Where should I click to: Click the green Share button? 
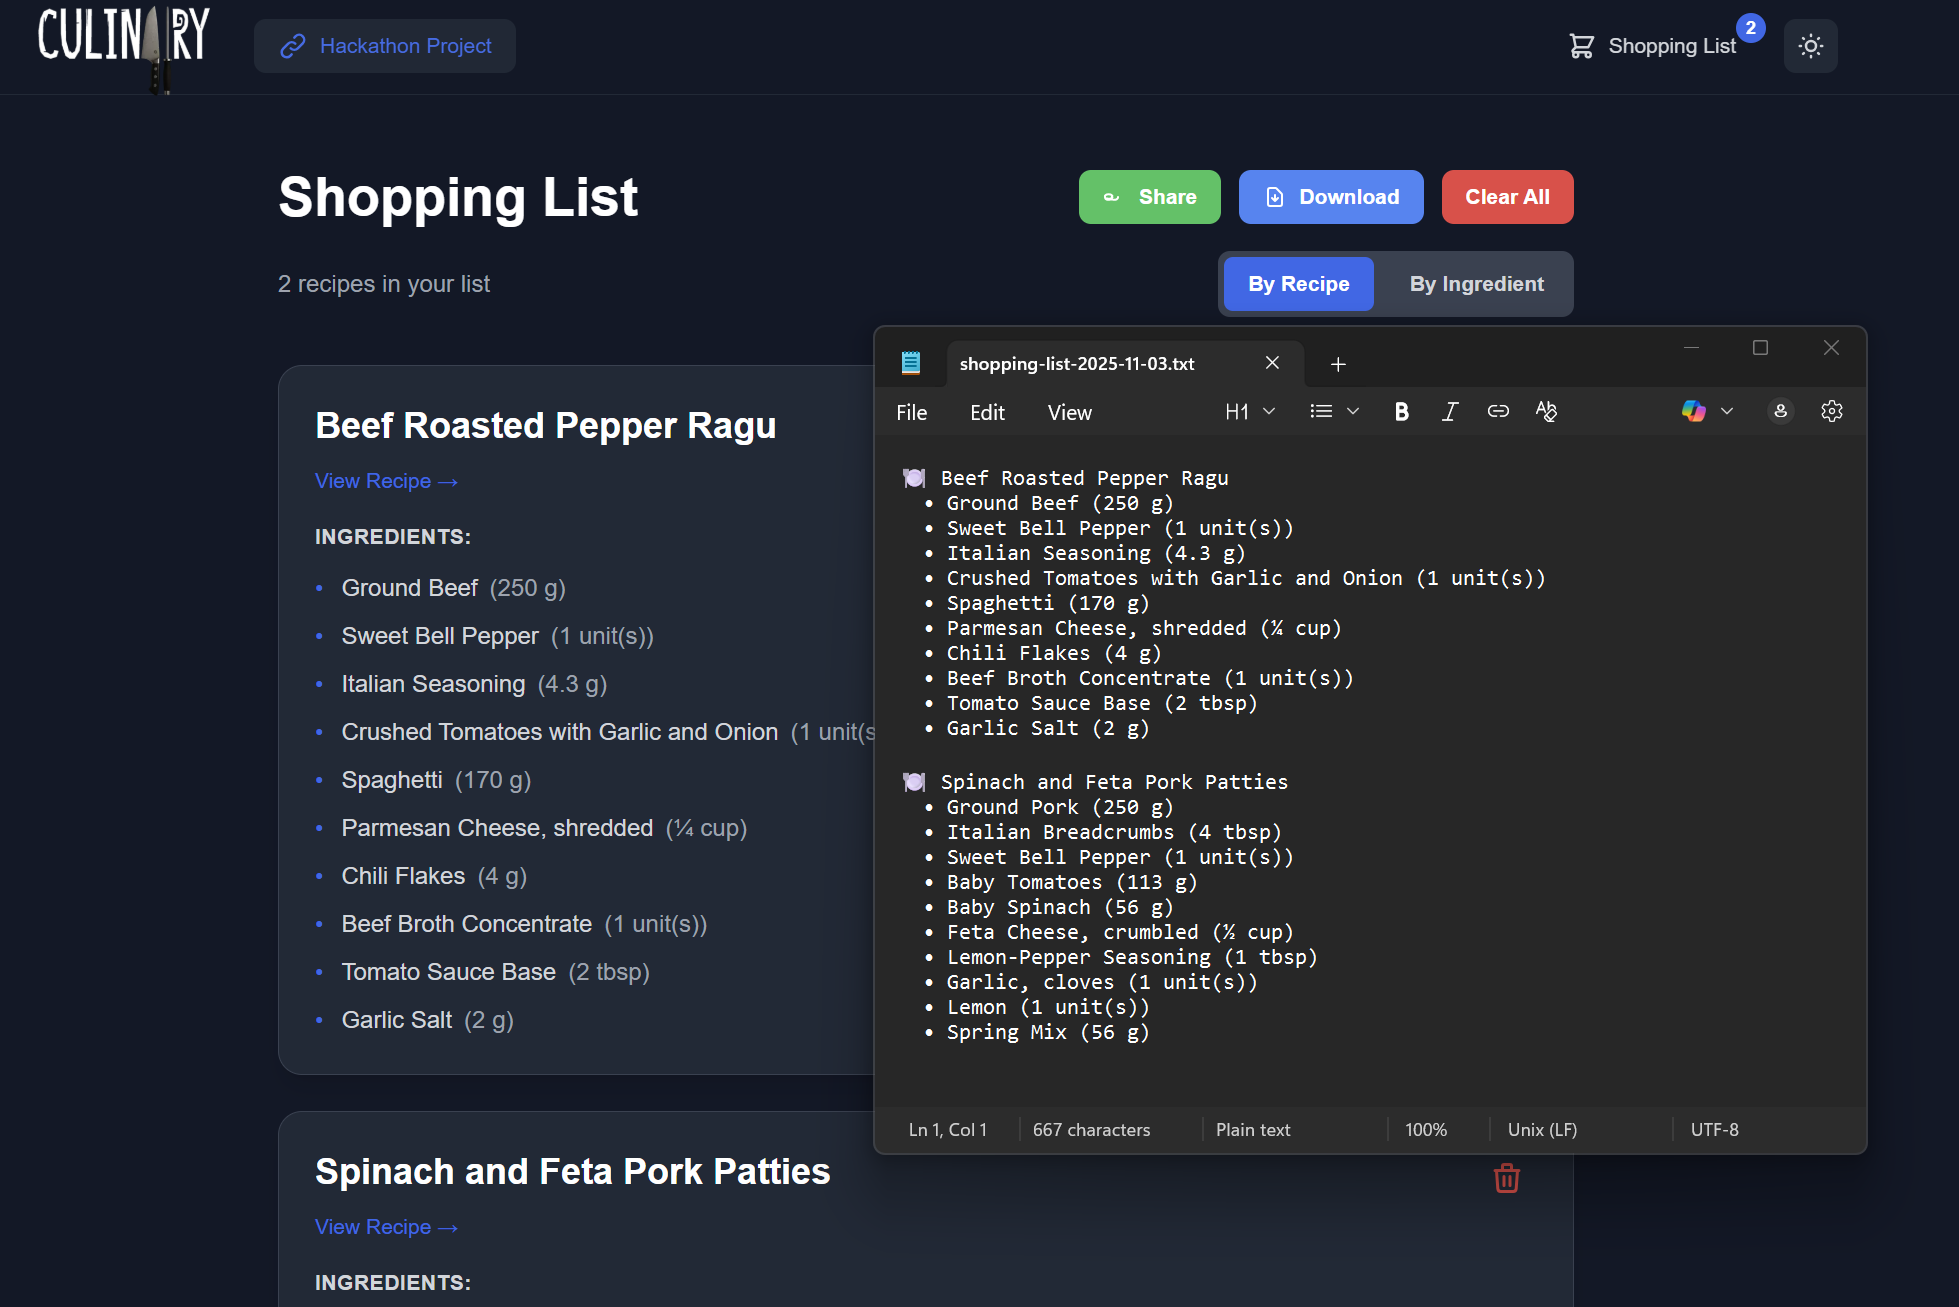coord(1149,197)
